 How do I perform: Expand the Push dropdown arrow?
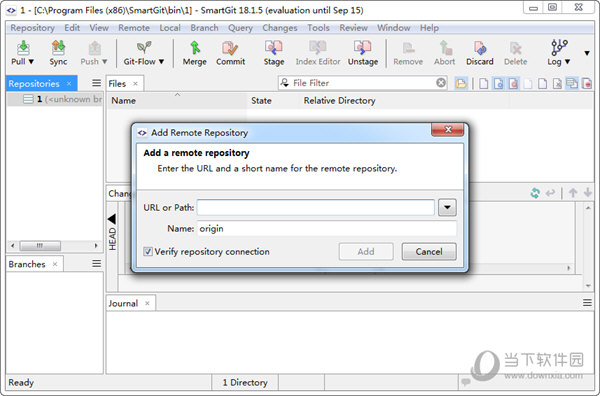coord(104,62)
